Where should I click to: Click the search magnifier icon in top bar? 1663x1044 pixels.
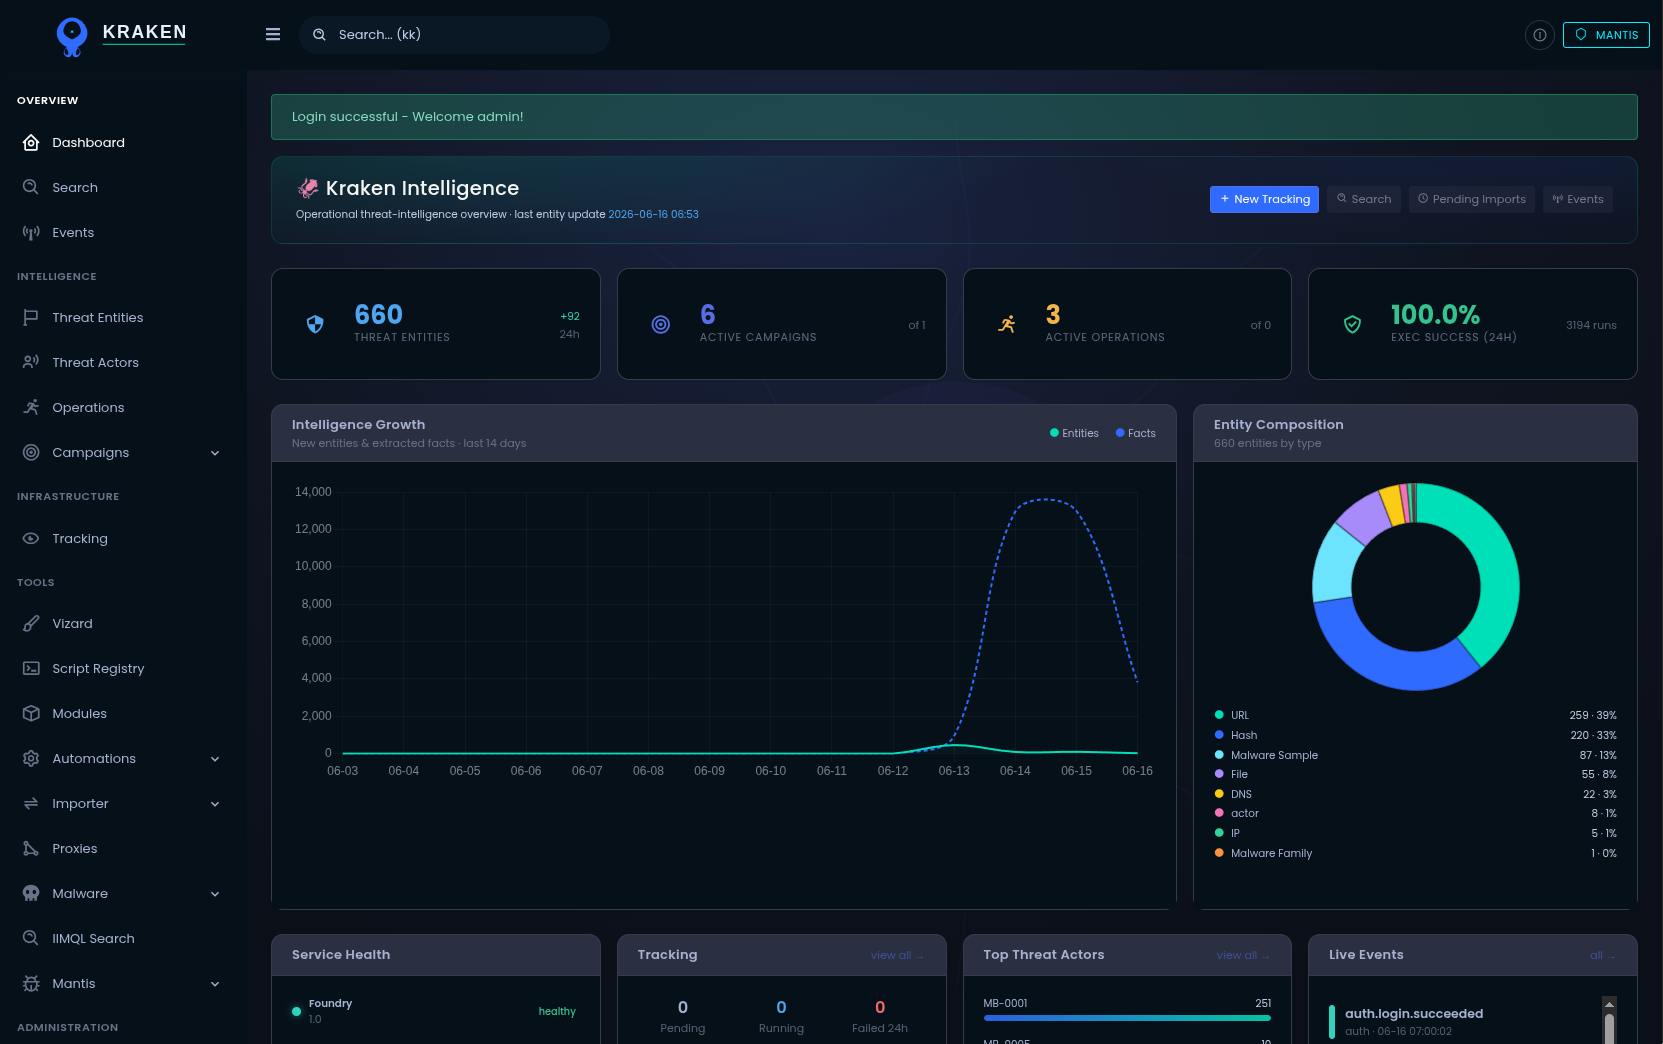click(319, 34)
